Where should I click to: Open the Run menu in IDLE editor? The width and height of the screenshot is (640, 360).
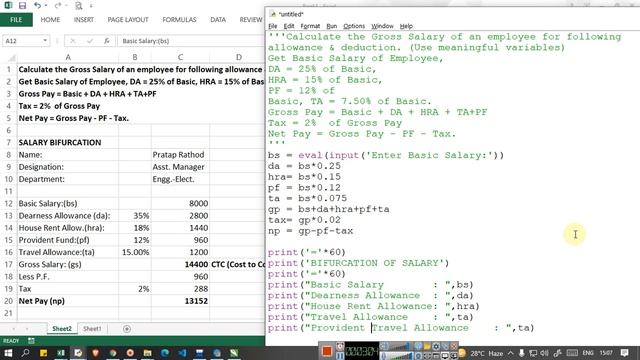[331, 26]
